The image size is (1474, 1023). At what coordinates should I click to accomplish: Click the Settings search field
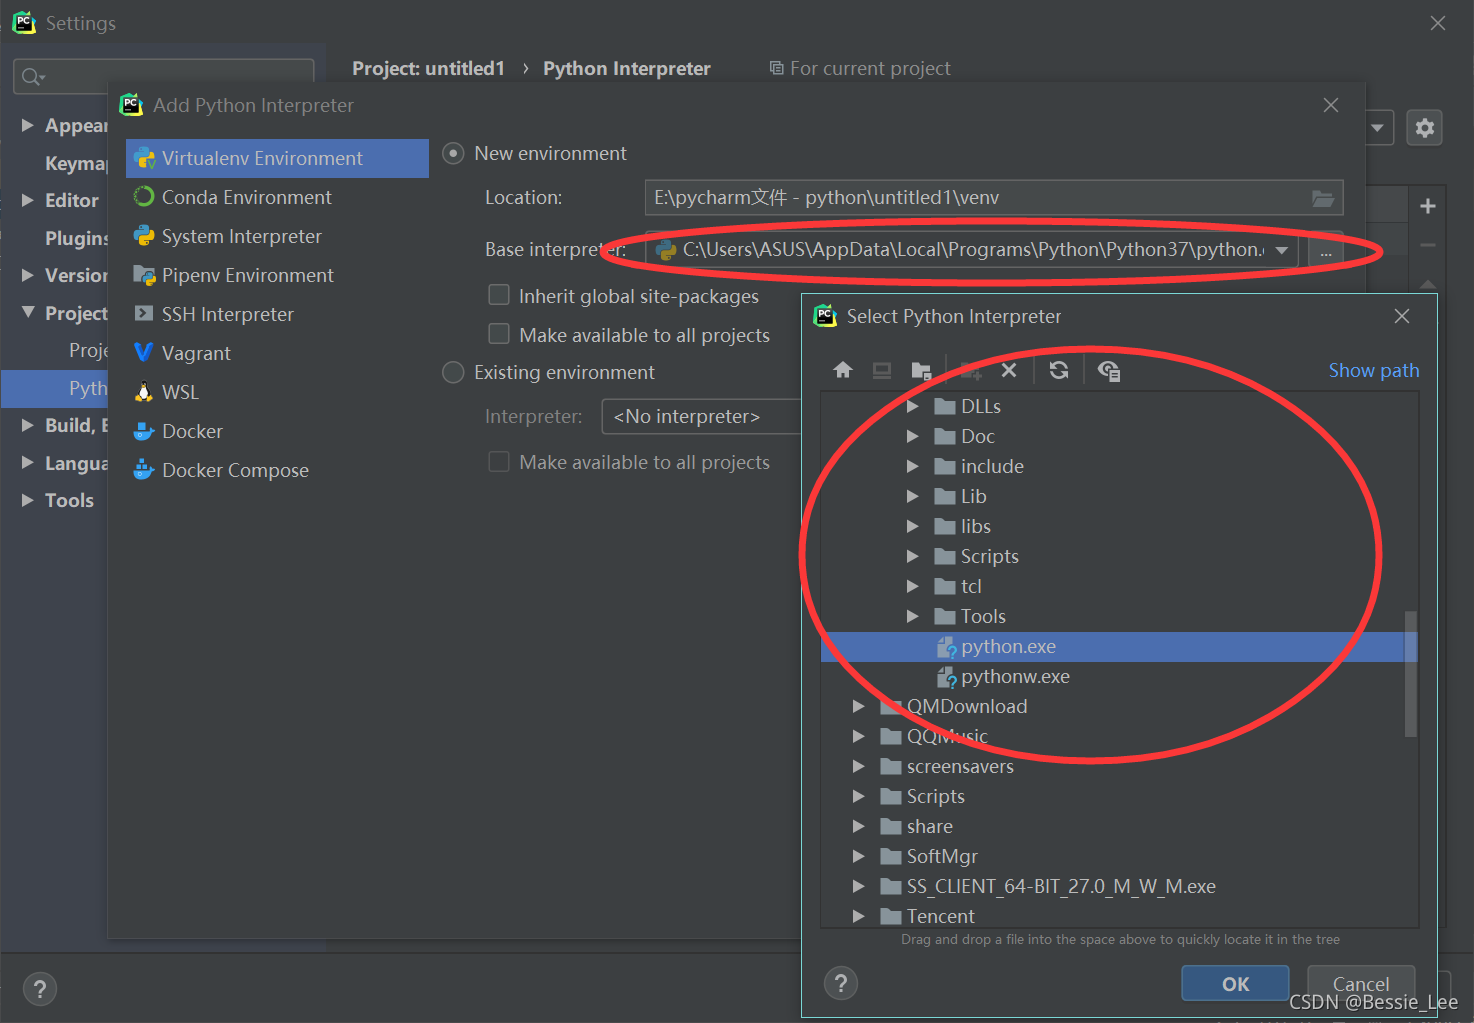(x=164, y=76)
